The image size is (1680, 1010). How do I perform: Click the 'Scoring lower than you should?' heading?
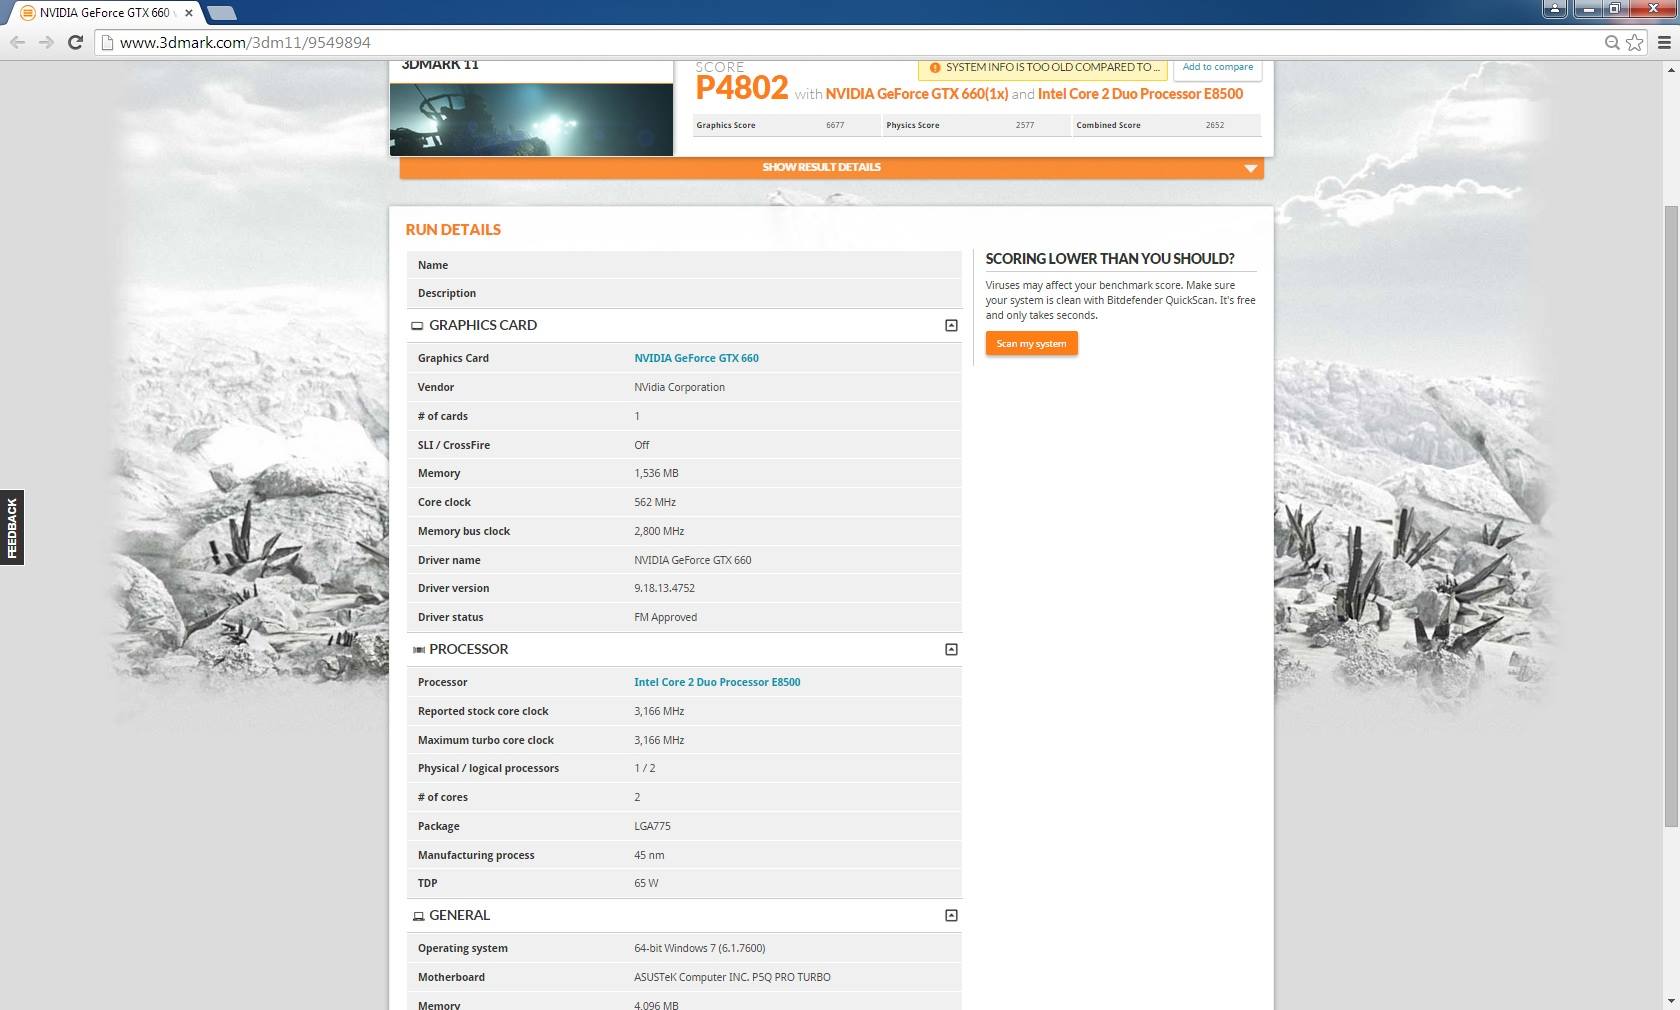coord(1110,259)
